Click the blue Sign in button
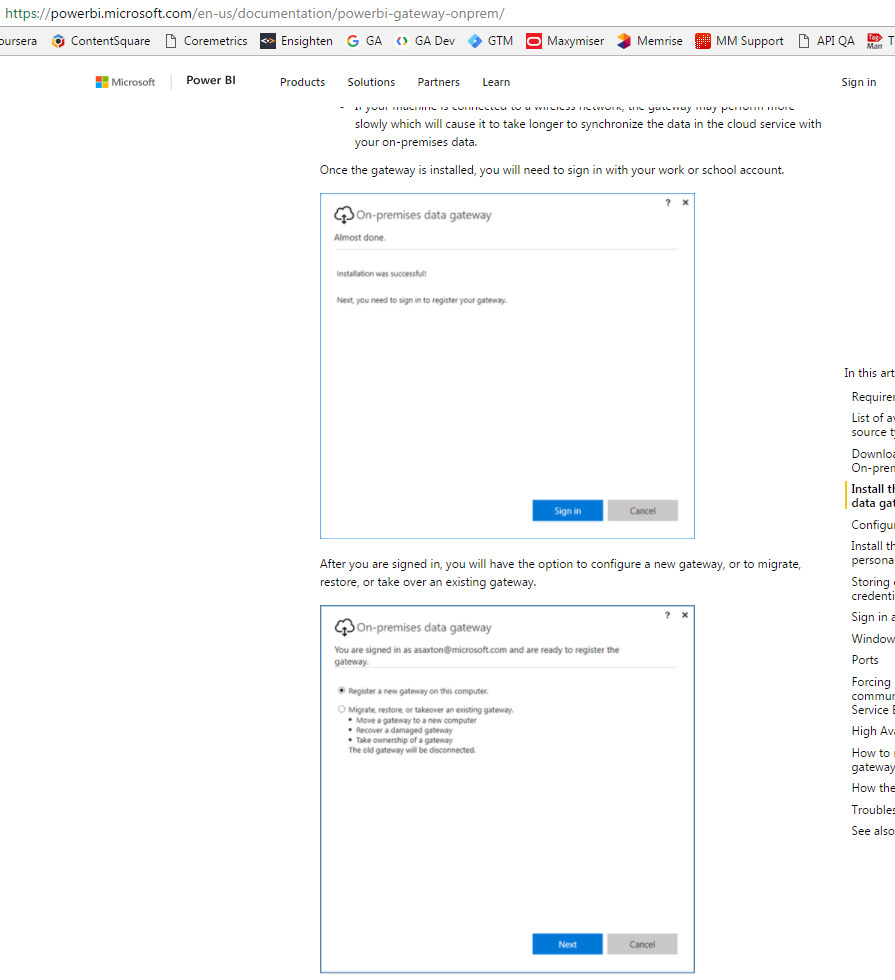Image resolution: width=895 pixels, height=980 pixels. point(568,511)
